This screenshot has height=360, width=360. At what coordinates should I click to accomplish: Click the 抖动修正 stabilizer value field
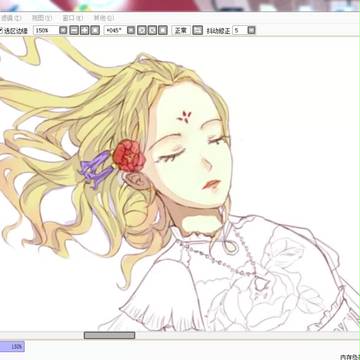click(x=239, y=30)
